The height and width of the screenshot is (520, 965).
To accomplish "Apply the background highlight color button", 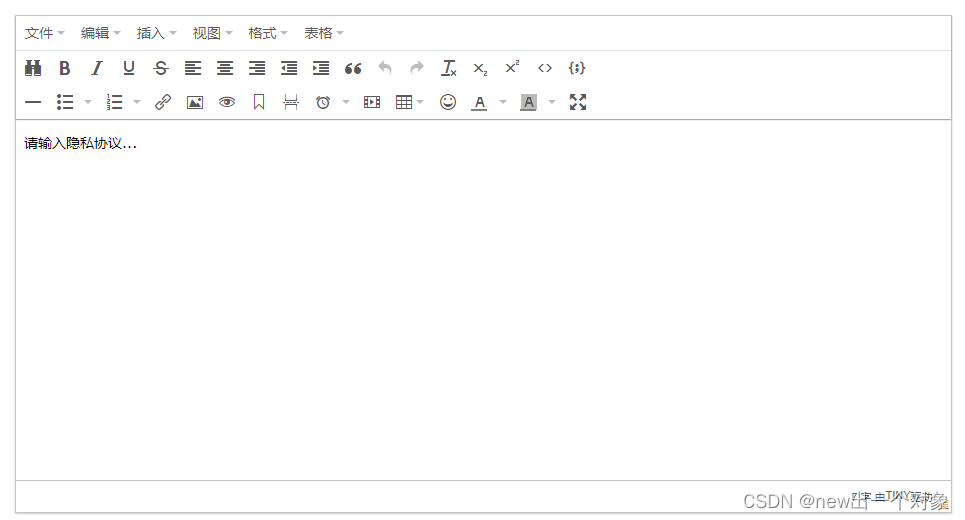I will [x=529, y=102].
